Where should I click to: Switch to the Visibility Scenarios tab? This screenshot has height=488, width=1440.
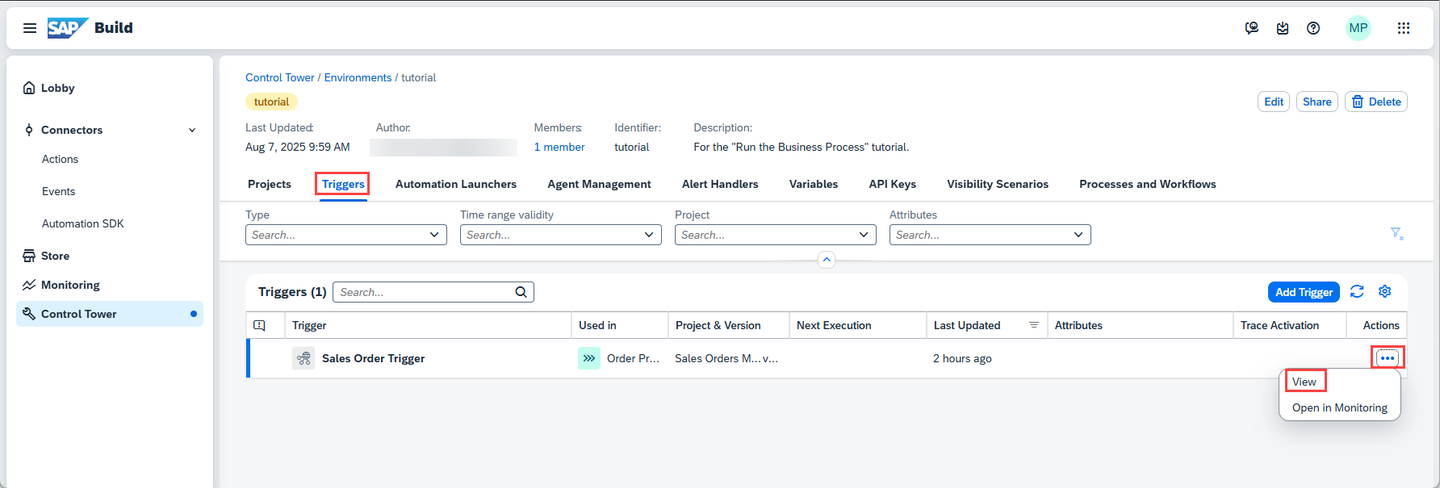(998, 184)
